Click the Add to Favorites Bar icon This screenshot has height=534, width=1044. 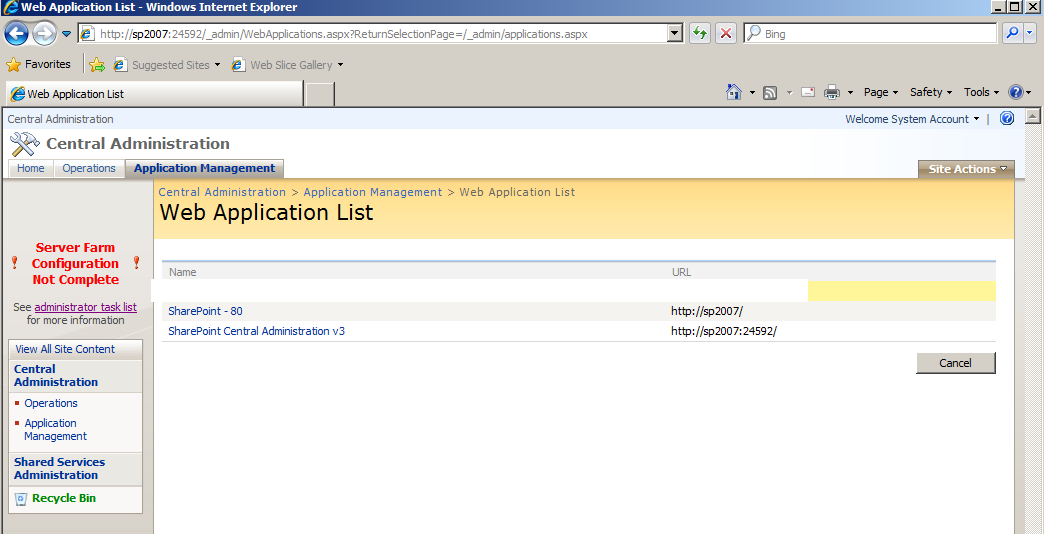coord(97,65)
